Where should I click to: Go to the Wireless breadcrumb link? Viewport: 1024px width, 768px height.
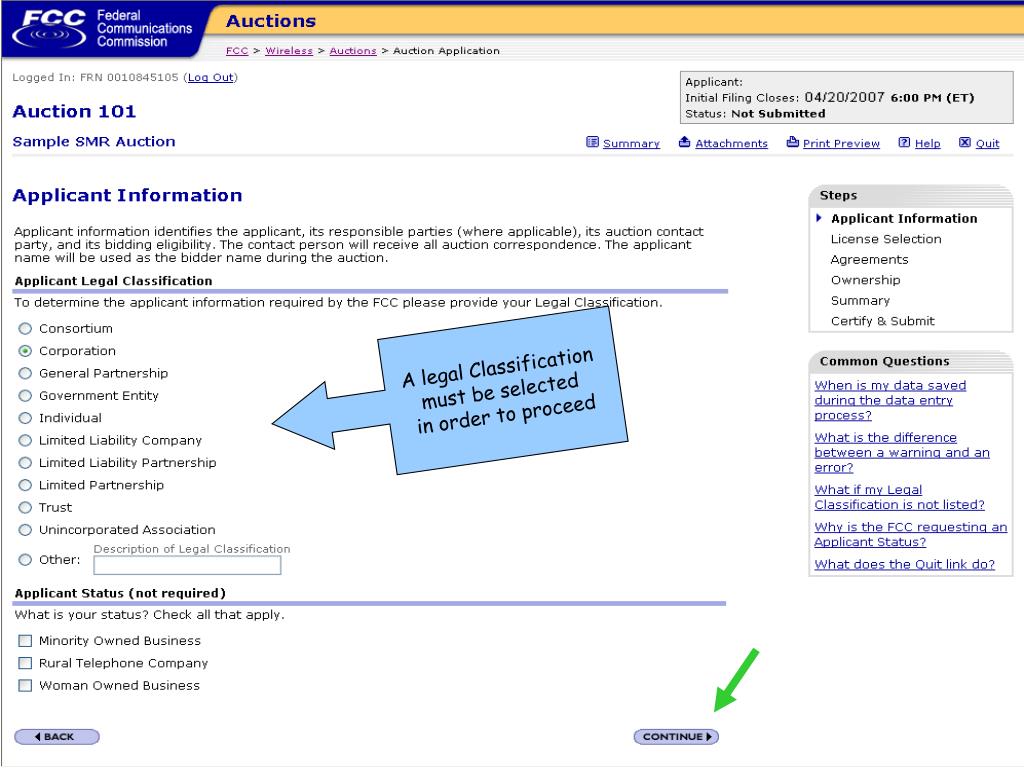pos(289,51)
